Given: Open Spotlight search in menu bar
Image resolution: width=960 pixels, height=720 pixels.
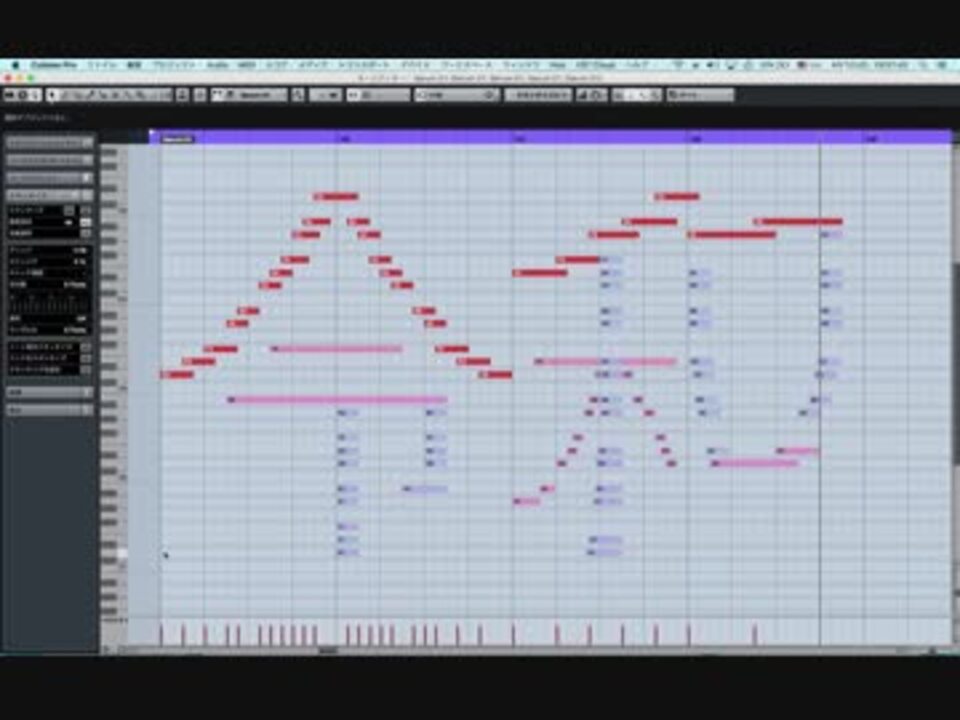Looking at the screenshot, I should [x=923, y=64].
